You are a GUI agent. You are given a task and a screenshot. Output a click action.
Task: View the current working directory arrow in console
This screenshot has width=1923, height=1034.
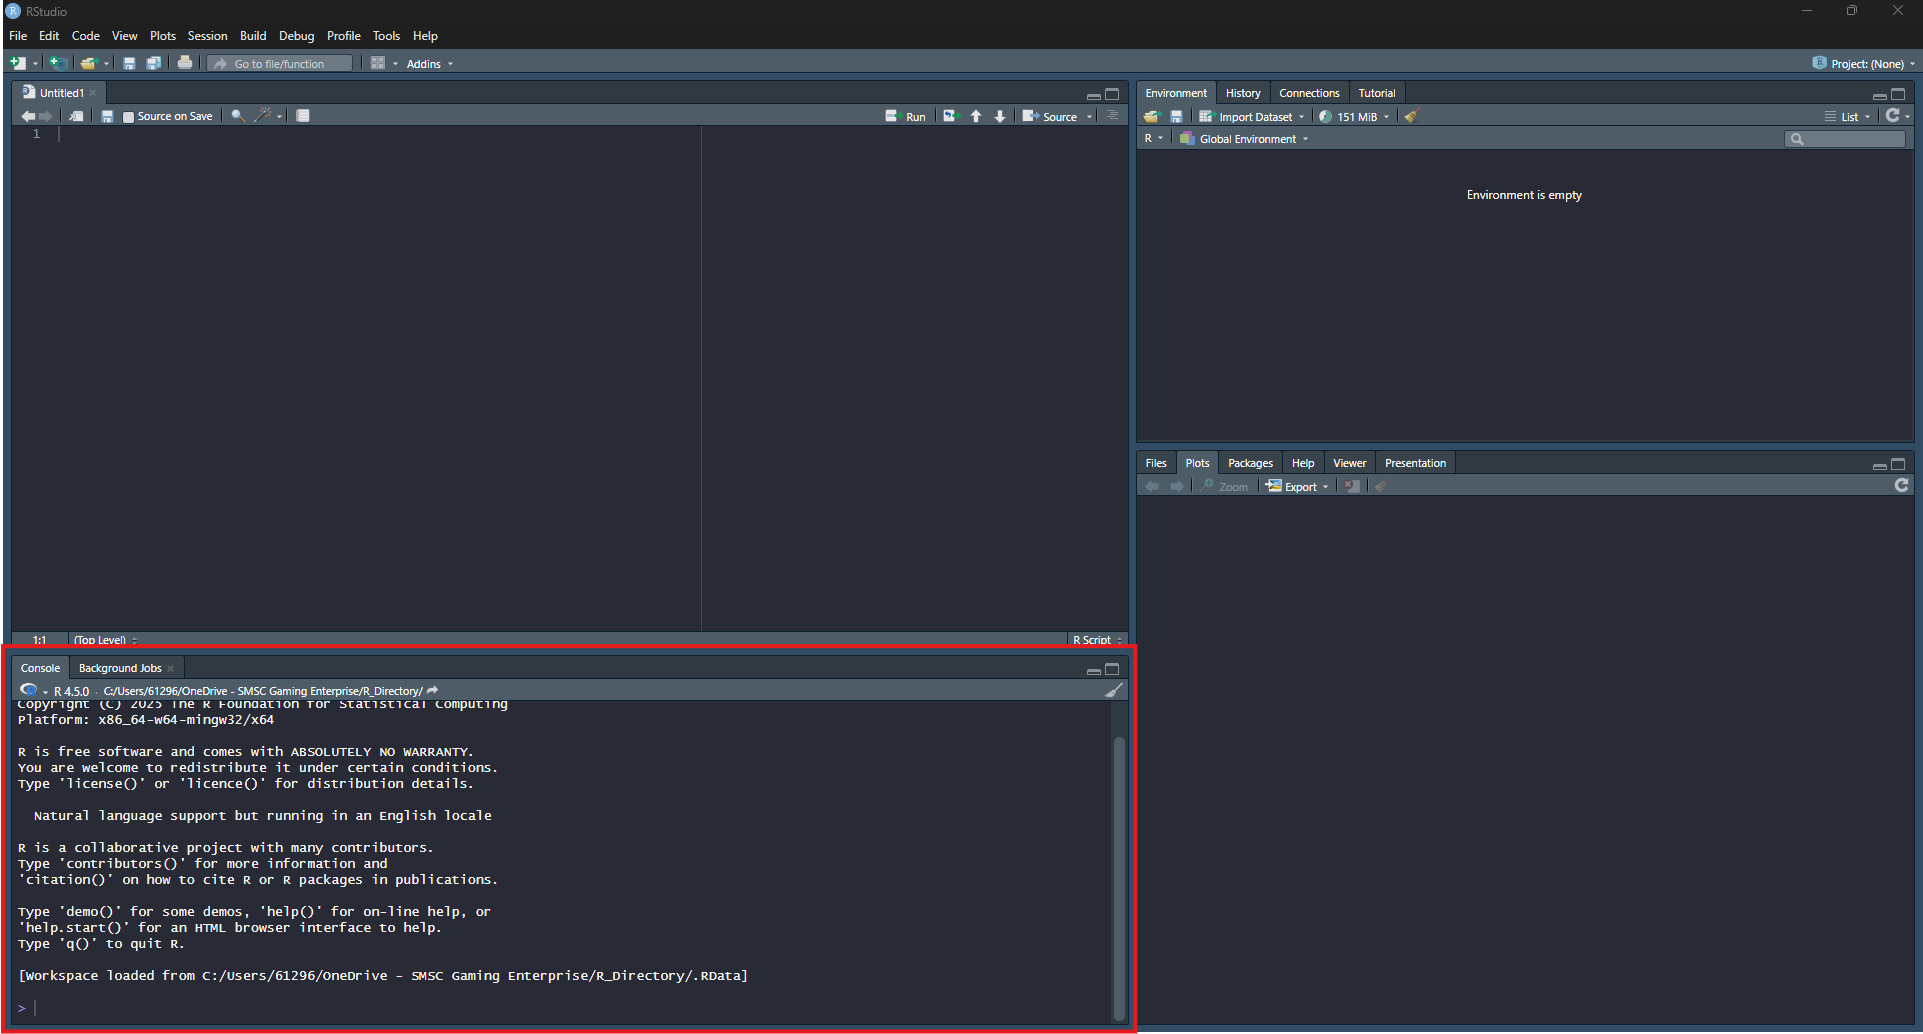pyautogui.click(x=433, y=690)
